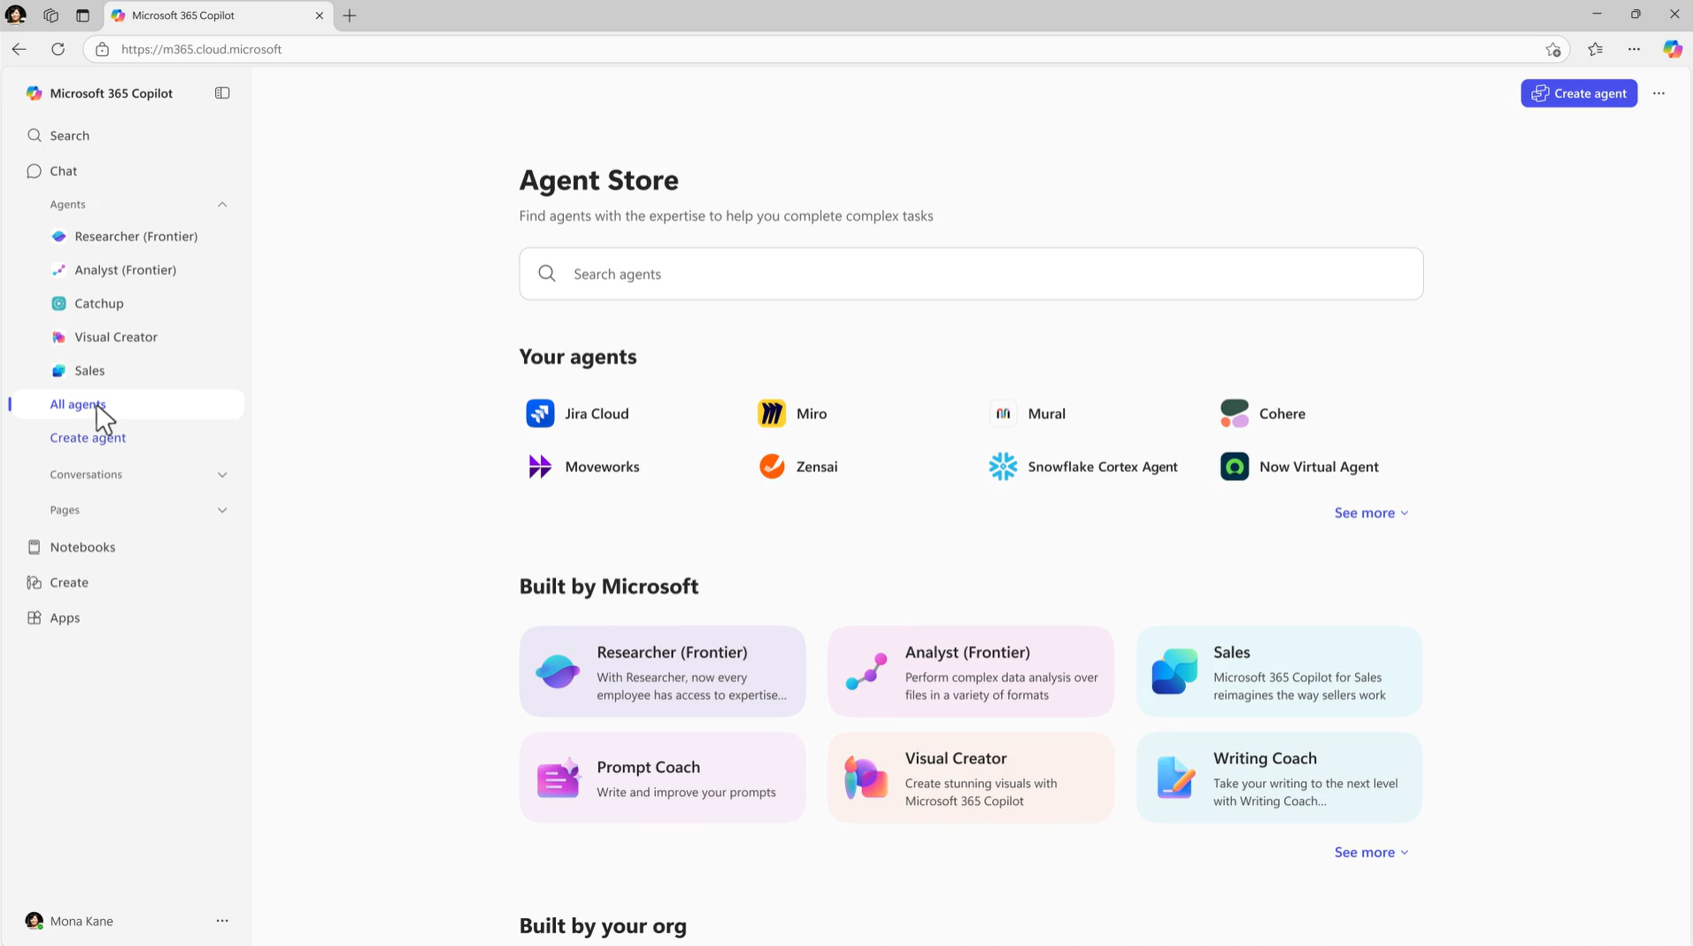Open the Mona Kane account options menu

(x=222, y=921)
